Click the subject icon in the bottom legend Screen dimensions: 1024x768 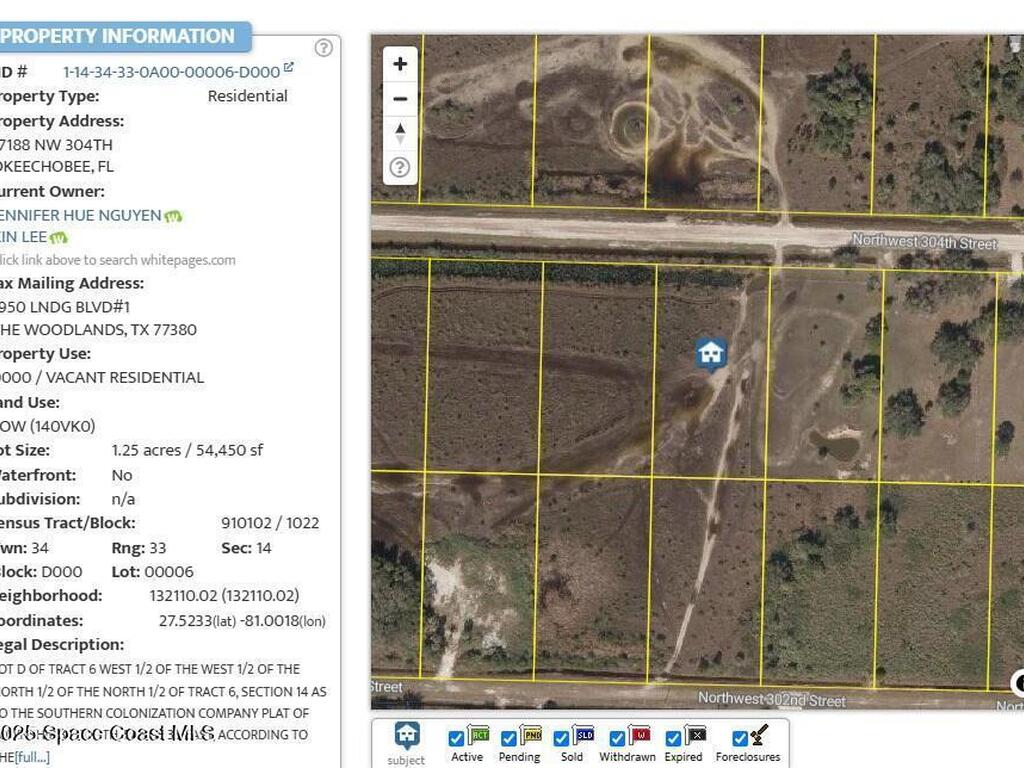coord(406,734)
